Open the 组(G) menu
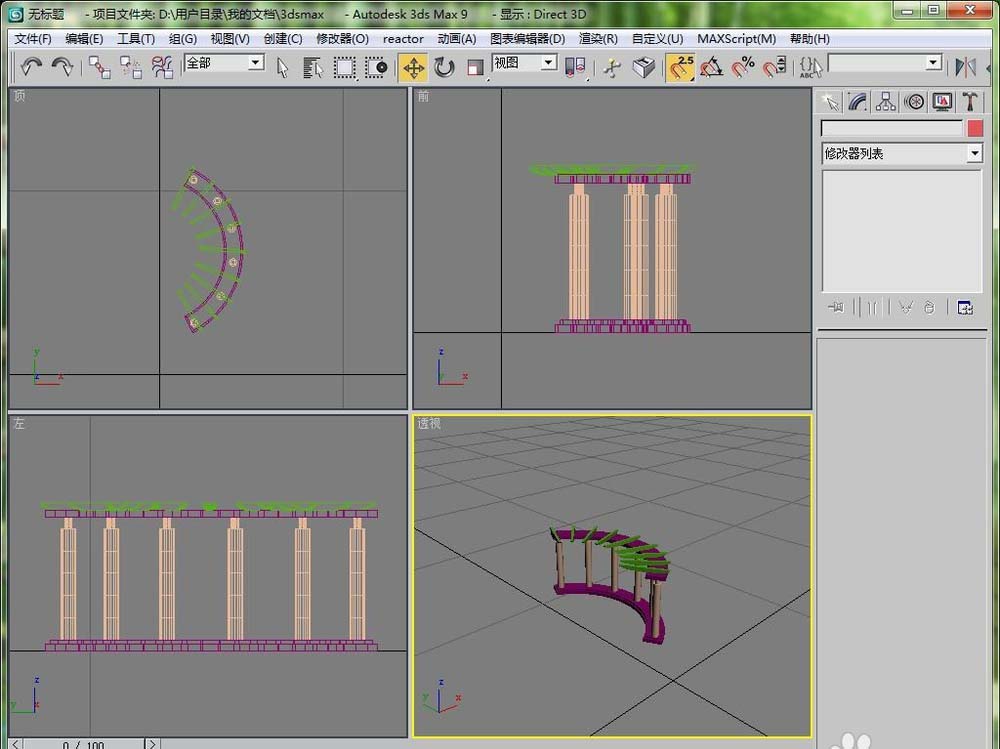 [x=183, y=39]
